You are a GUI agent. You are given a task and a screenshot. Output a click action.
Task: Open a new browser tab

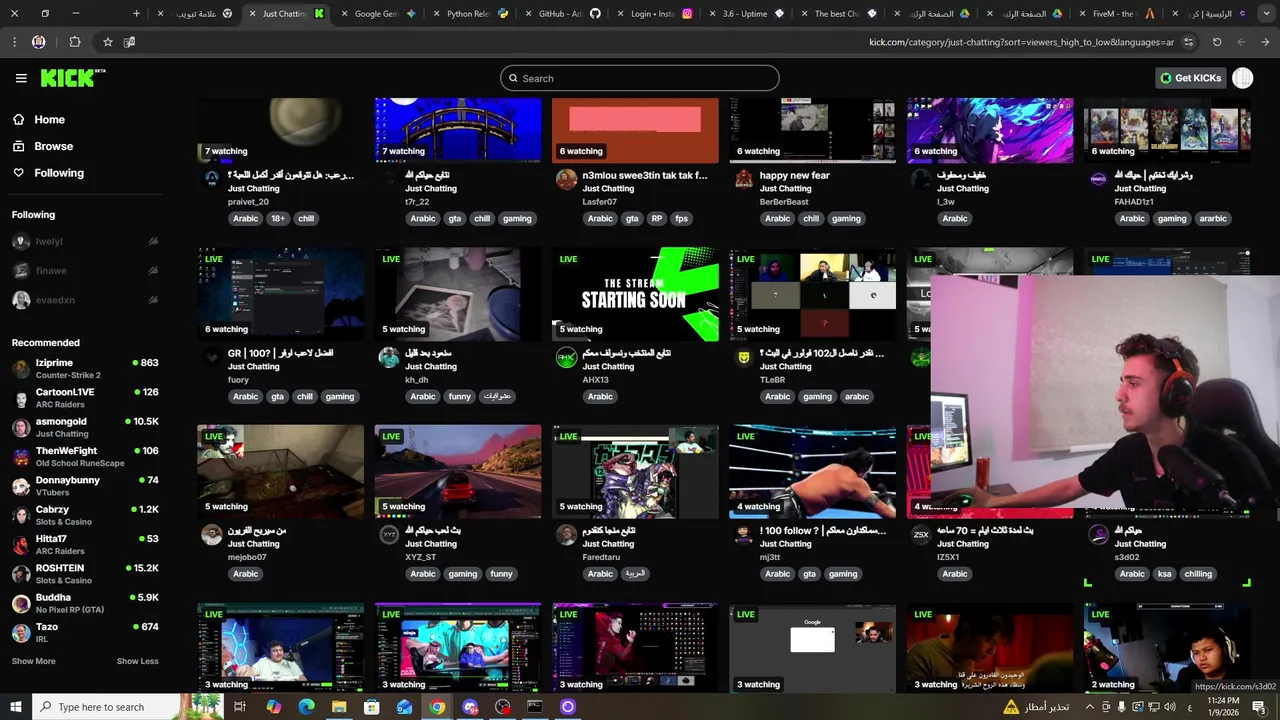coord(137,14)
